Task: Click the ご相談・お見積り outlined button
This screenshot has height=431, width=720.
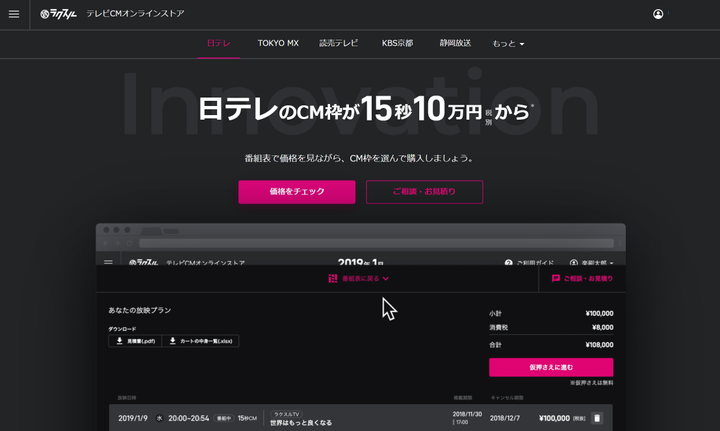Action: pyautogui.click(x=424, y=191)
